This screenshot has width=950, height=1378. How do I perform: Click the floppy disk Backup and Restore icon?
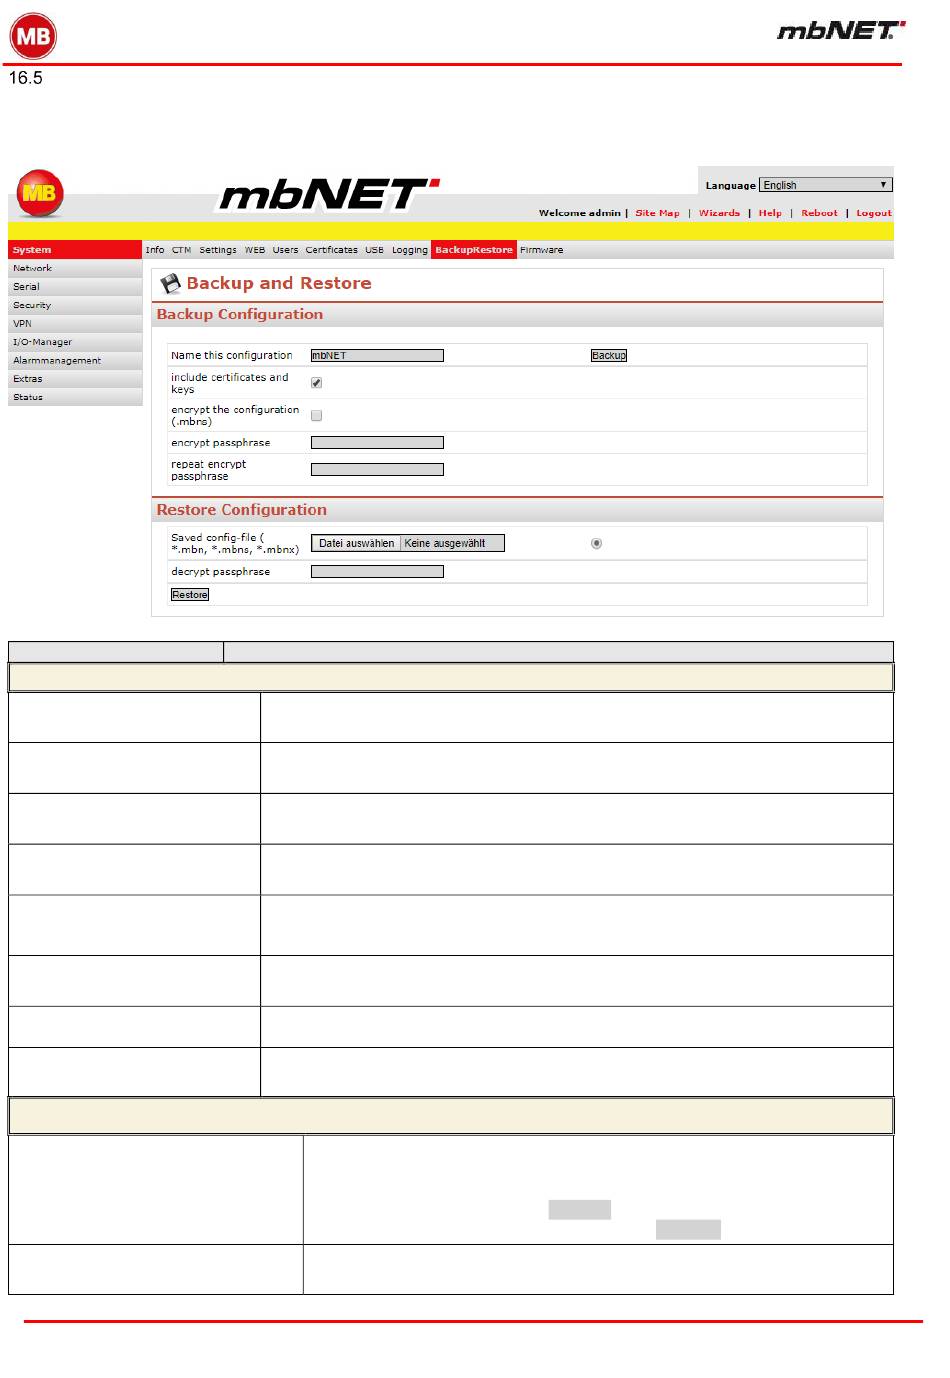point(171,284)
